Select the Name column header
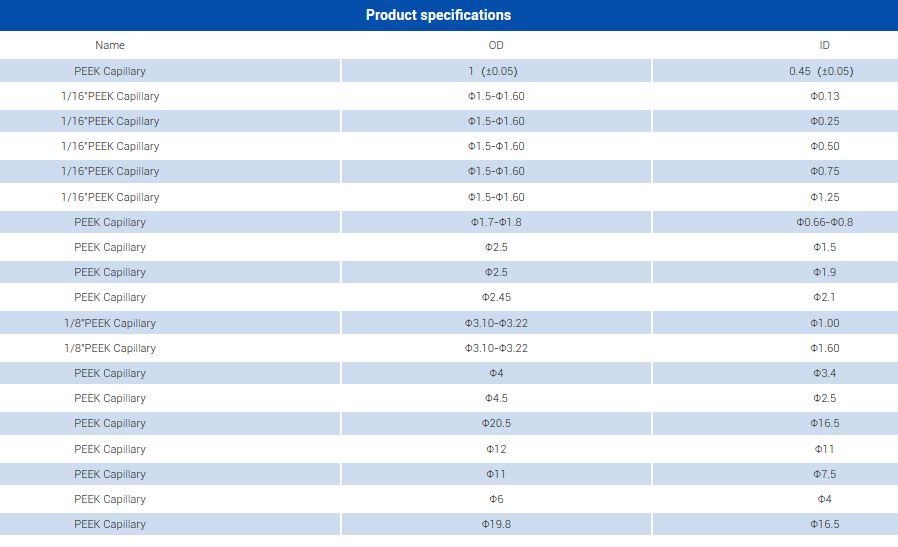898x547 pixels. click(x=110, y=45)
